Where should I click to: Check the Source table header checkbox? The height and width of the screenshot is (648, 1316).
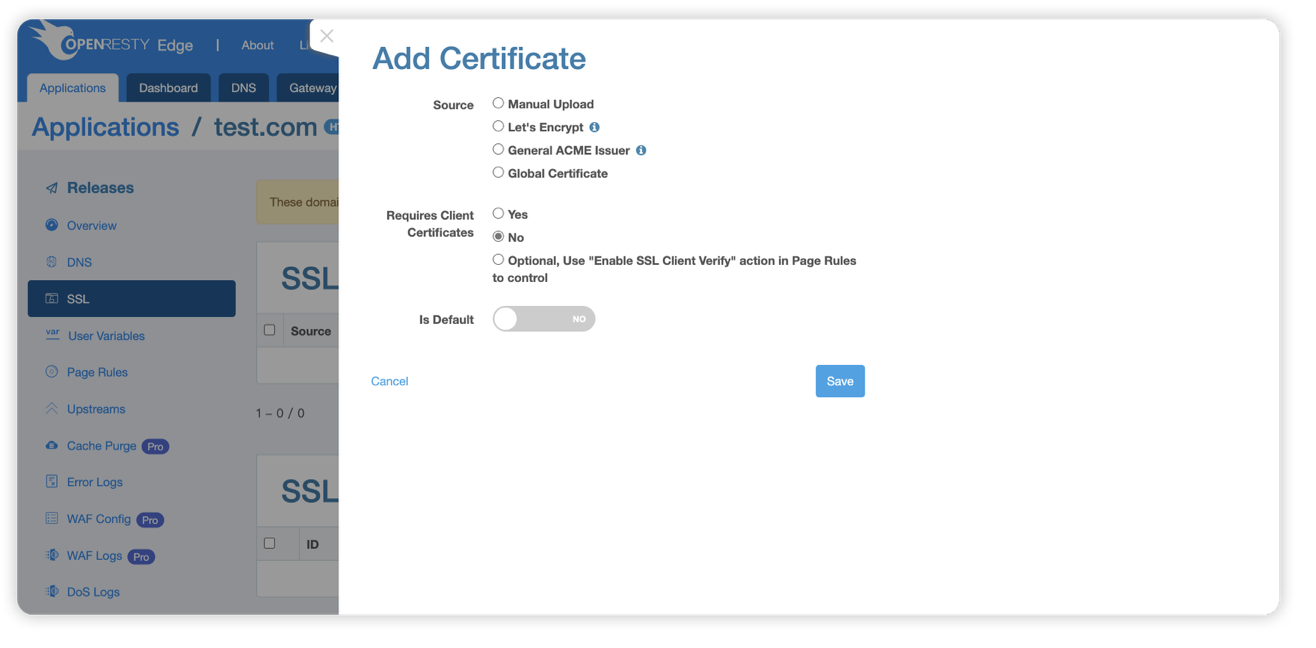269,329
